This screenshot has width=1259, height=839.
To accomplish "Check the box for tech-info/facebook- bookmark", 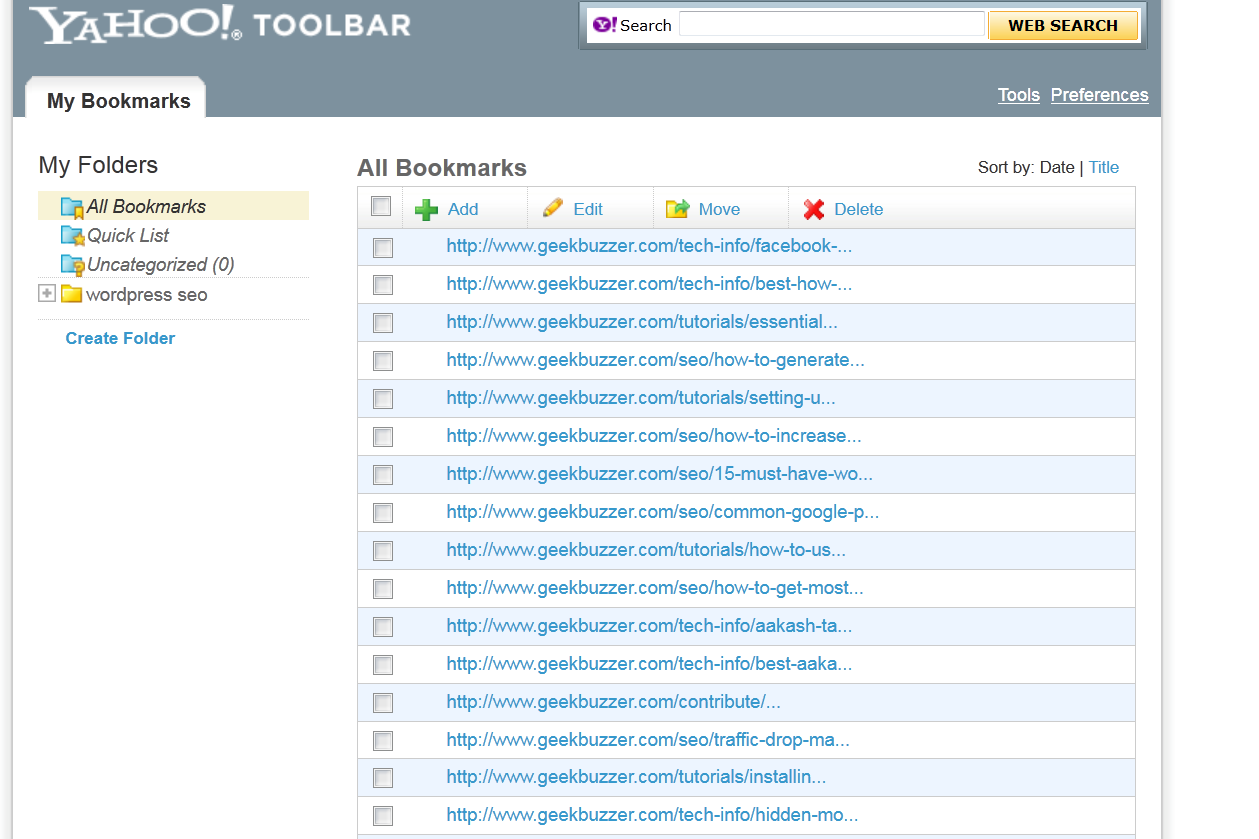I will coord(383,247).
